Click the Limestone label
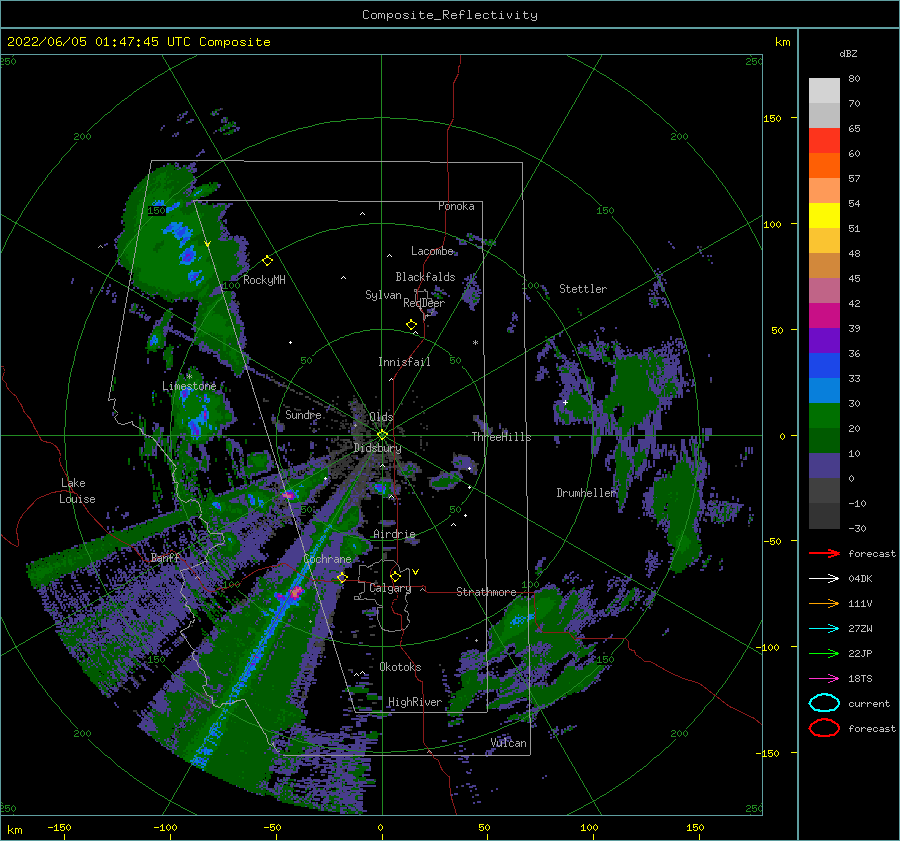The height and width of the screenshot is (841, 900). pyautogui.click(x=189, y=386)
